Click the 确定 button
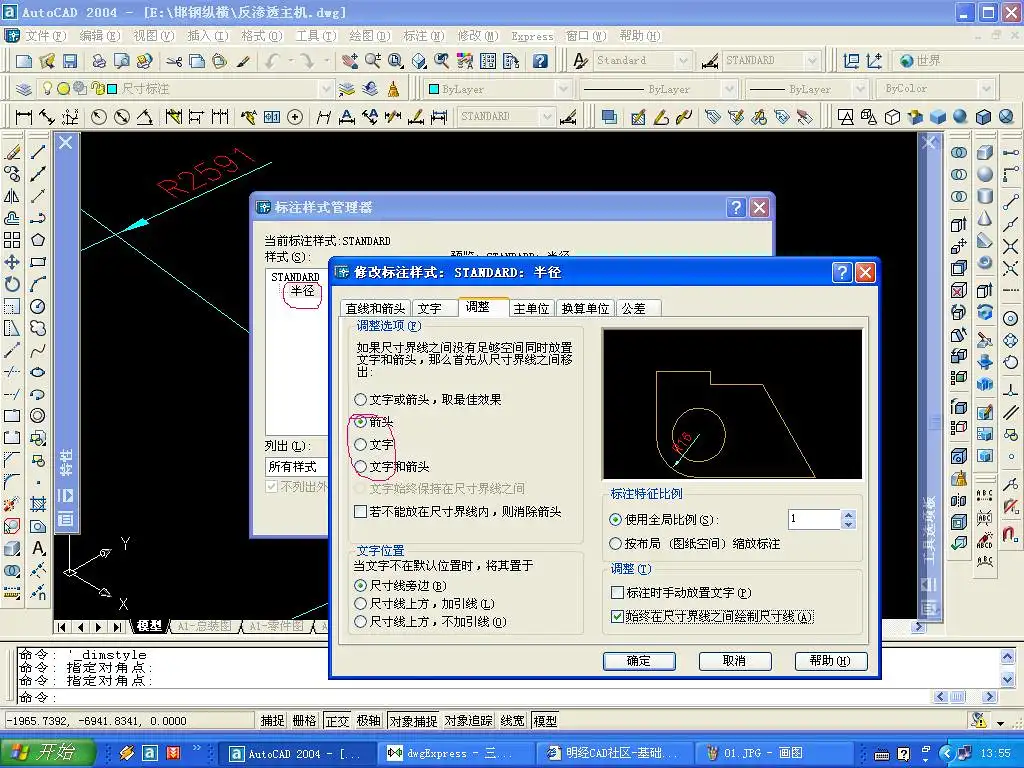Viewport: 1024px width, 768px height. (x=639, y=661)
